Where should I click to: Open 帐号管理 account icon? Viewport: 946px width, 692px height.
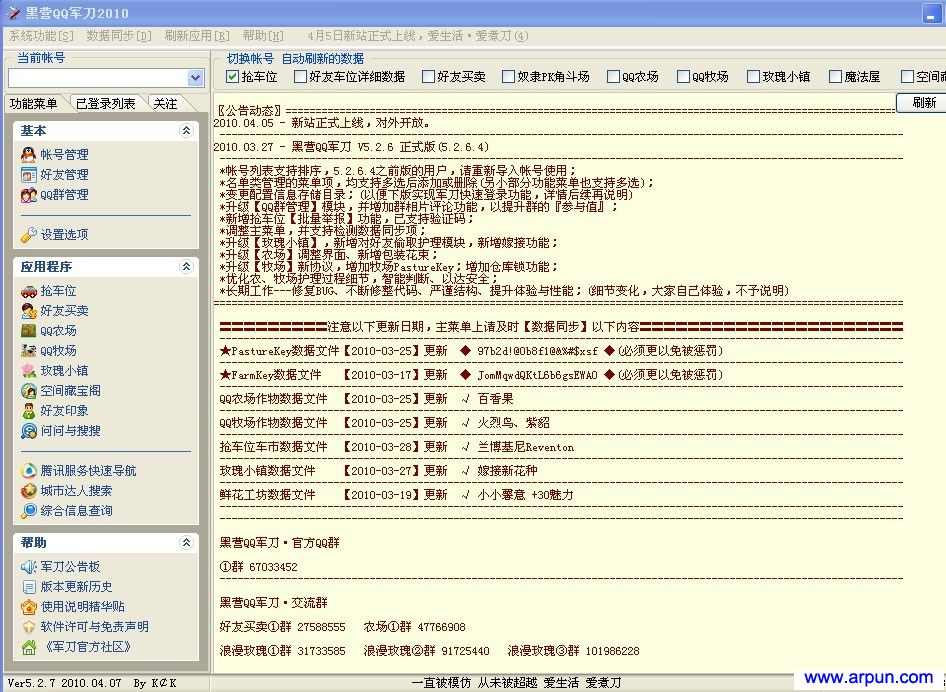28,154
